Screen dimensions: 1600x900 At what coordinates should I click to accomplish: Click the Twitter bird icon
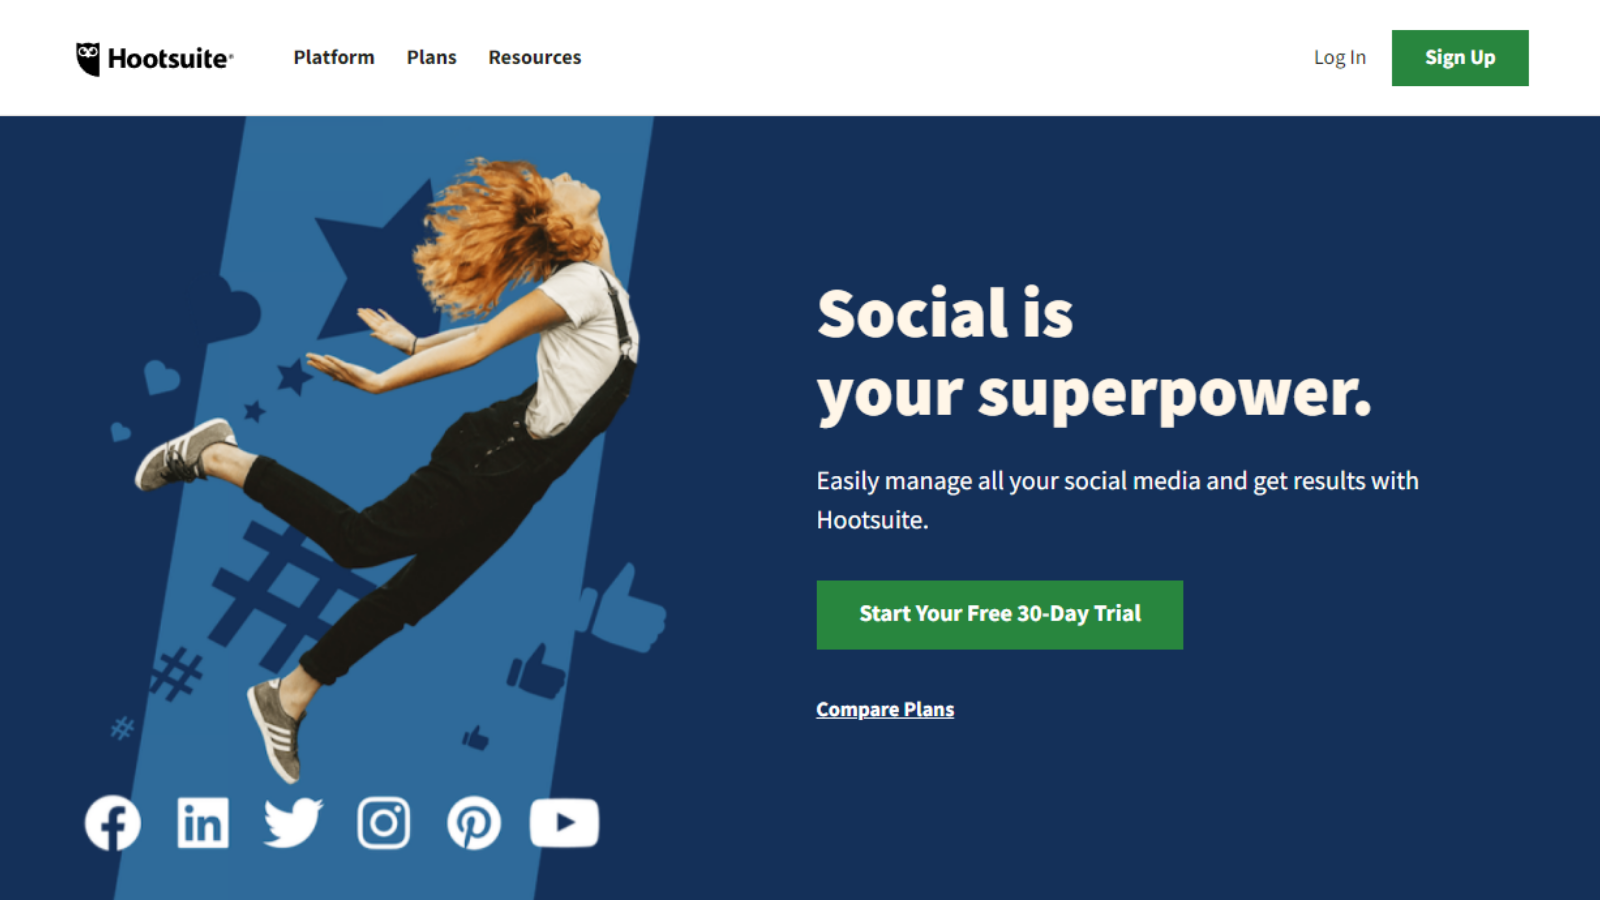293,823
